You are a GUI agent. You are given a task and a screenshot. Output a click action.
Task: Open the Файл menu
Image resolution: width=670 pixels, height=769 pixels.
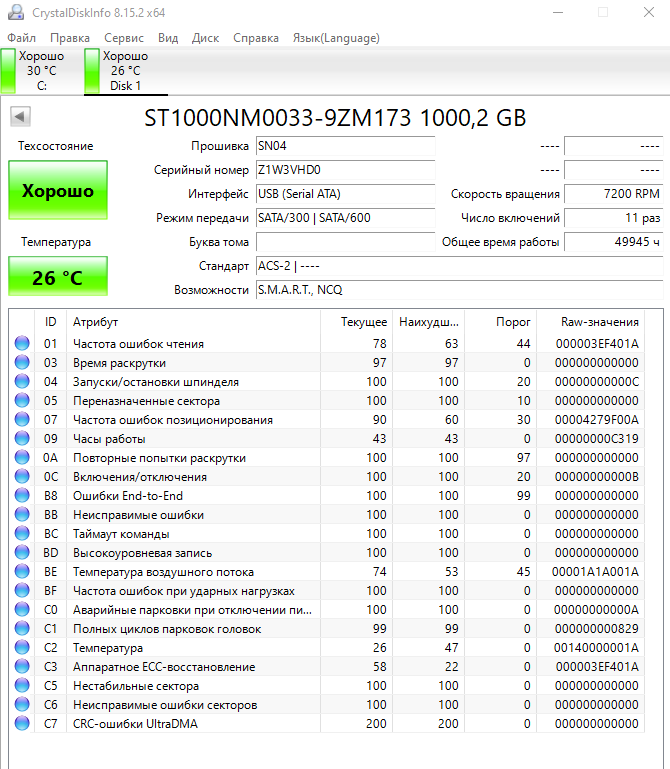(22, 38)
